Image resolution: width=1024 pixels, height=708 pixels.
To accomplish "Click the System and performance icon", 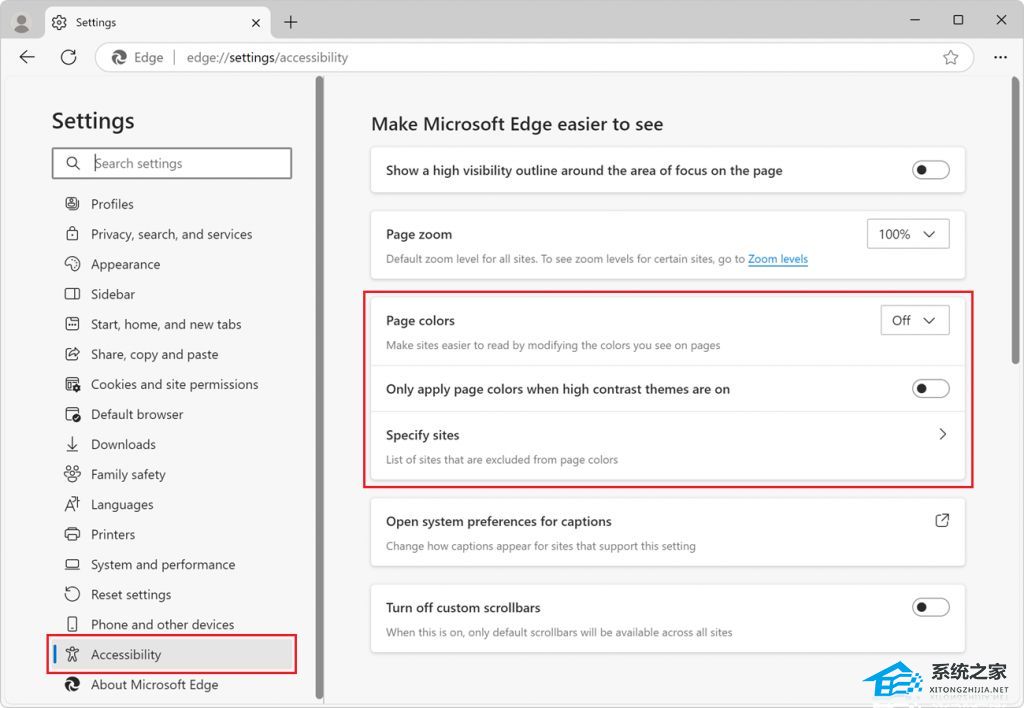I will pos(72,564).
